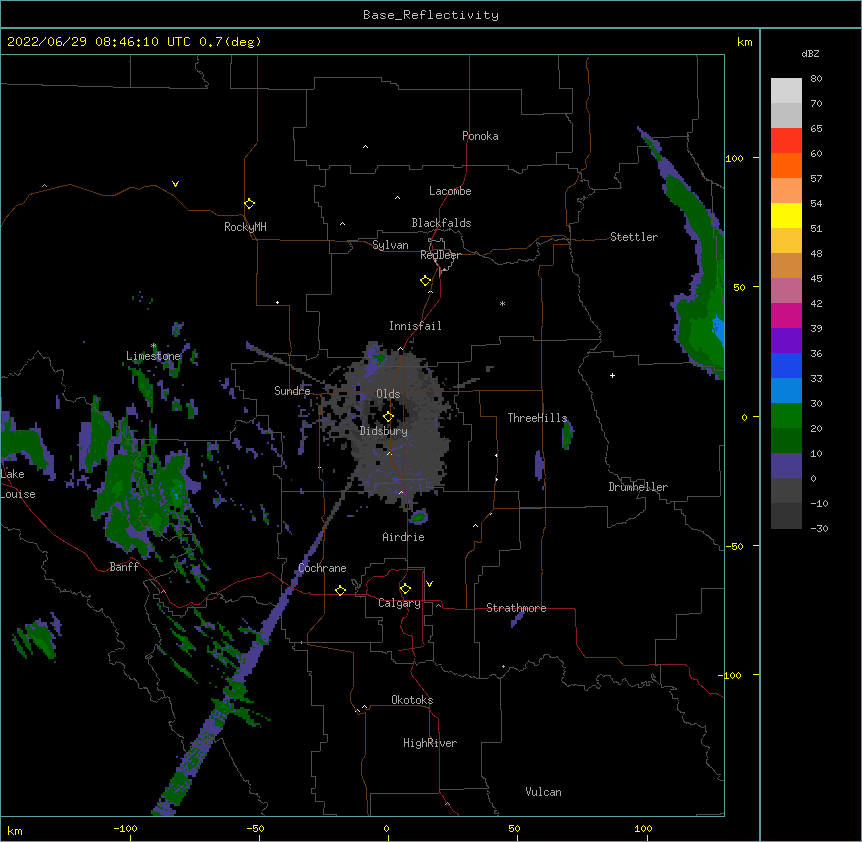
Task: Click the white asterisk above Limestone label
Action: pos(153,346)
